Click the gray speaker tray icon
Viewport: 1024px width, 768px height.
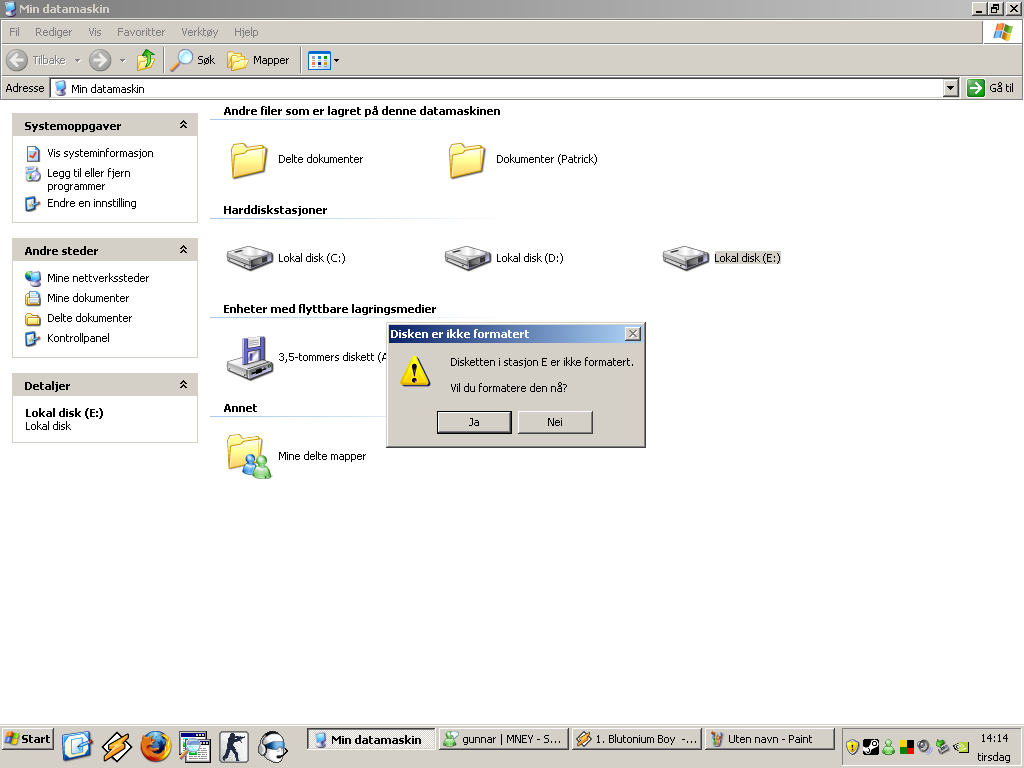[923, 746]
